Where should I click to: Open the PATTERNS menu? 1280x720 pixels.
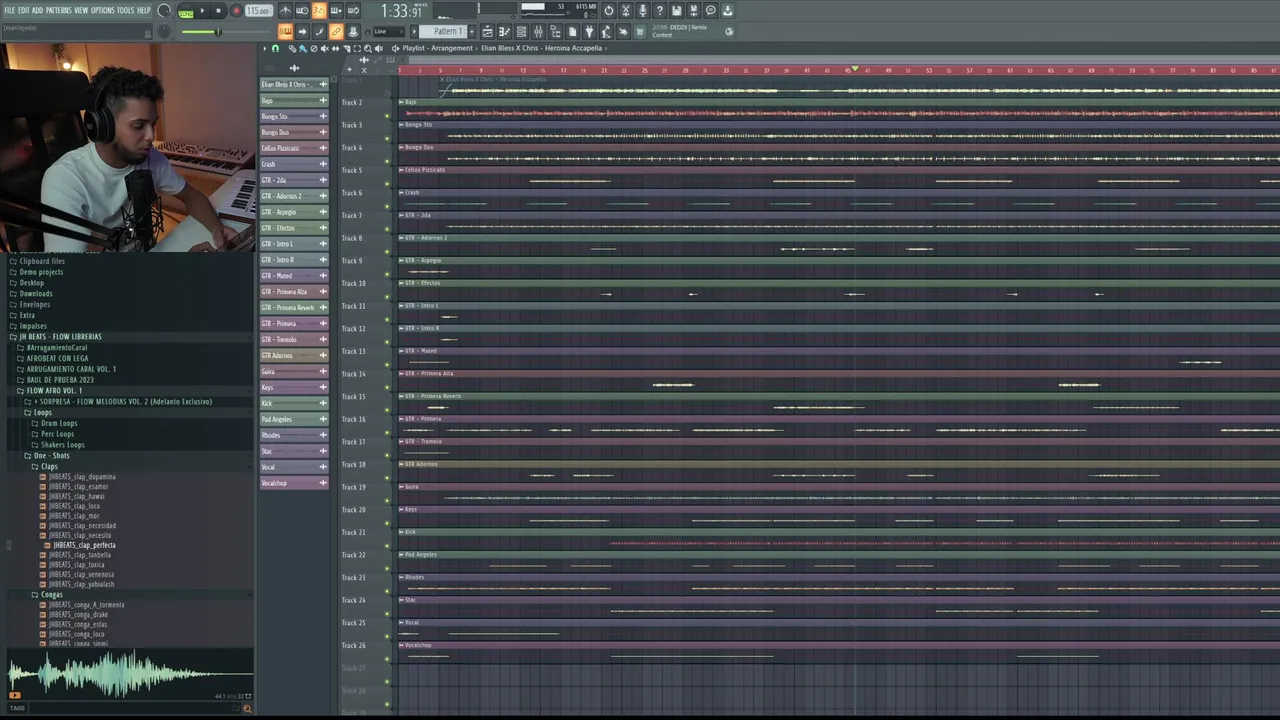coord(58,10)
